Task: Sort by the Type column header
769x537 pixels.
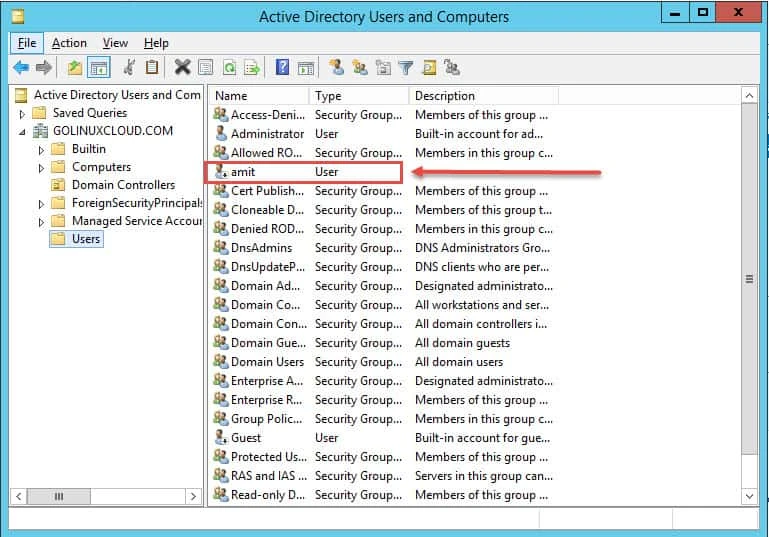Action: pos(359,96)
